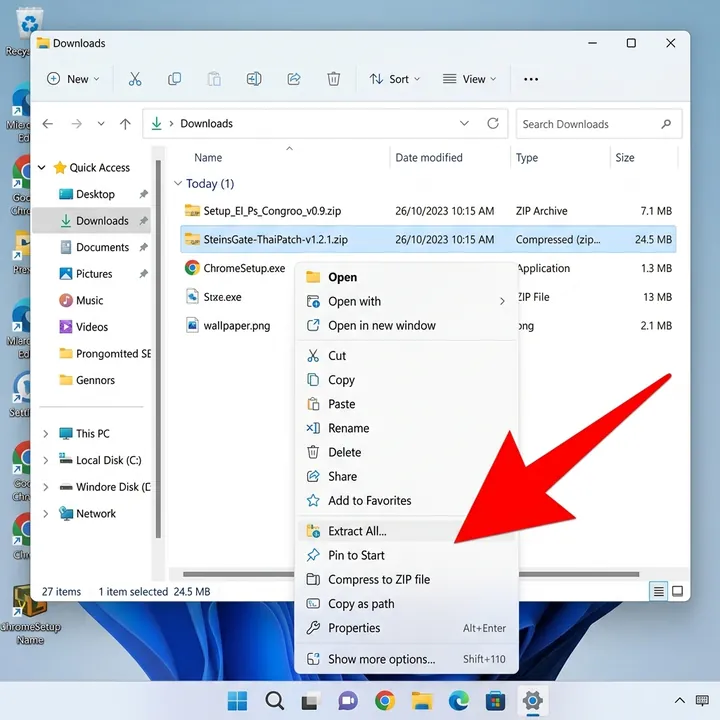Click Rename in the context menu
The width and height of the screenshot is (720, 720).
coord(406,428)
